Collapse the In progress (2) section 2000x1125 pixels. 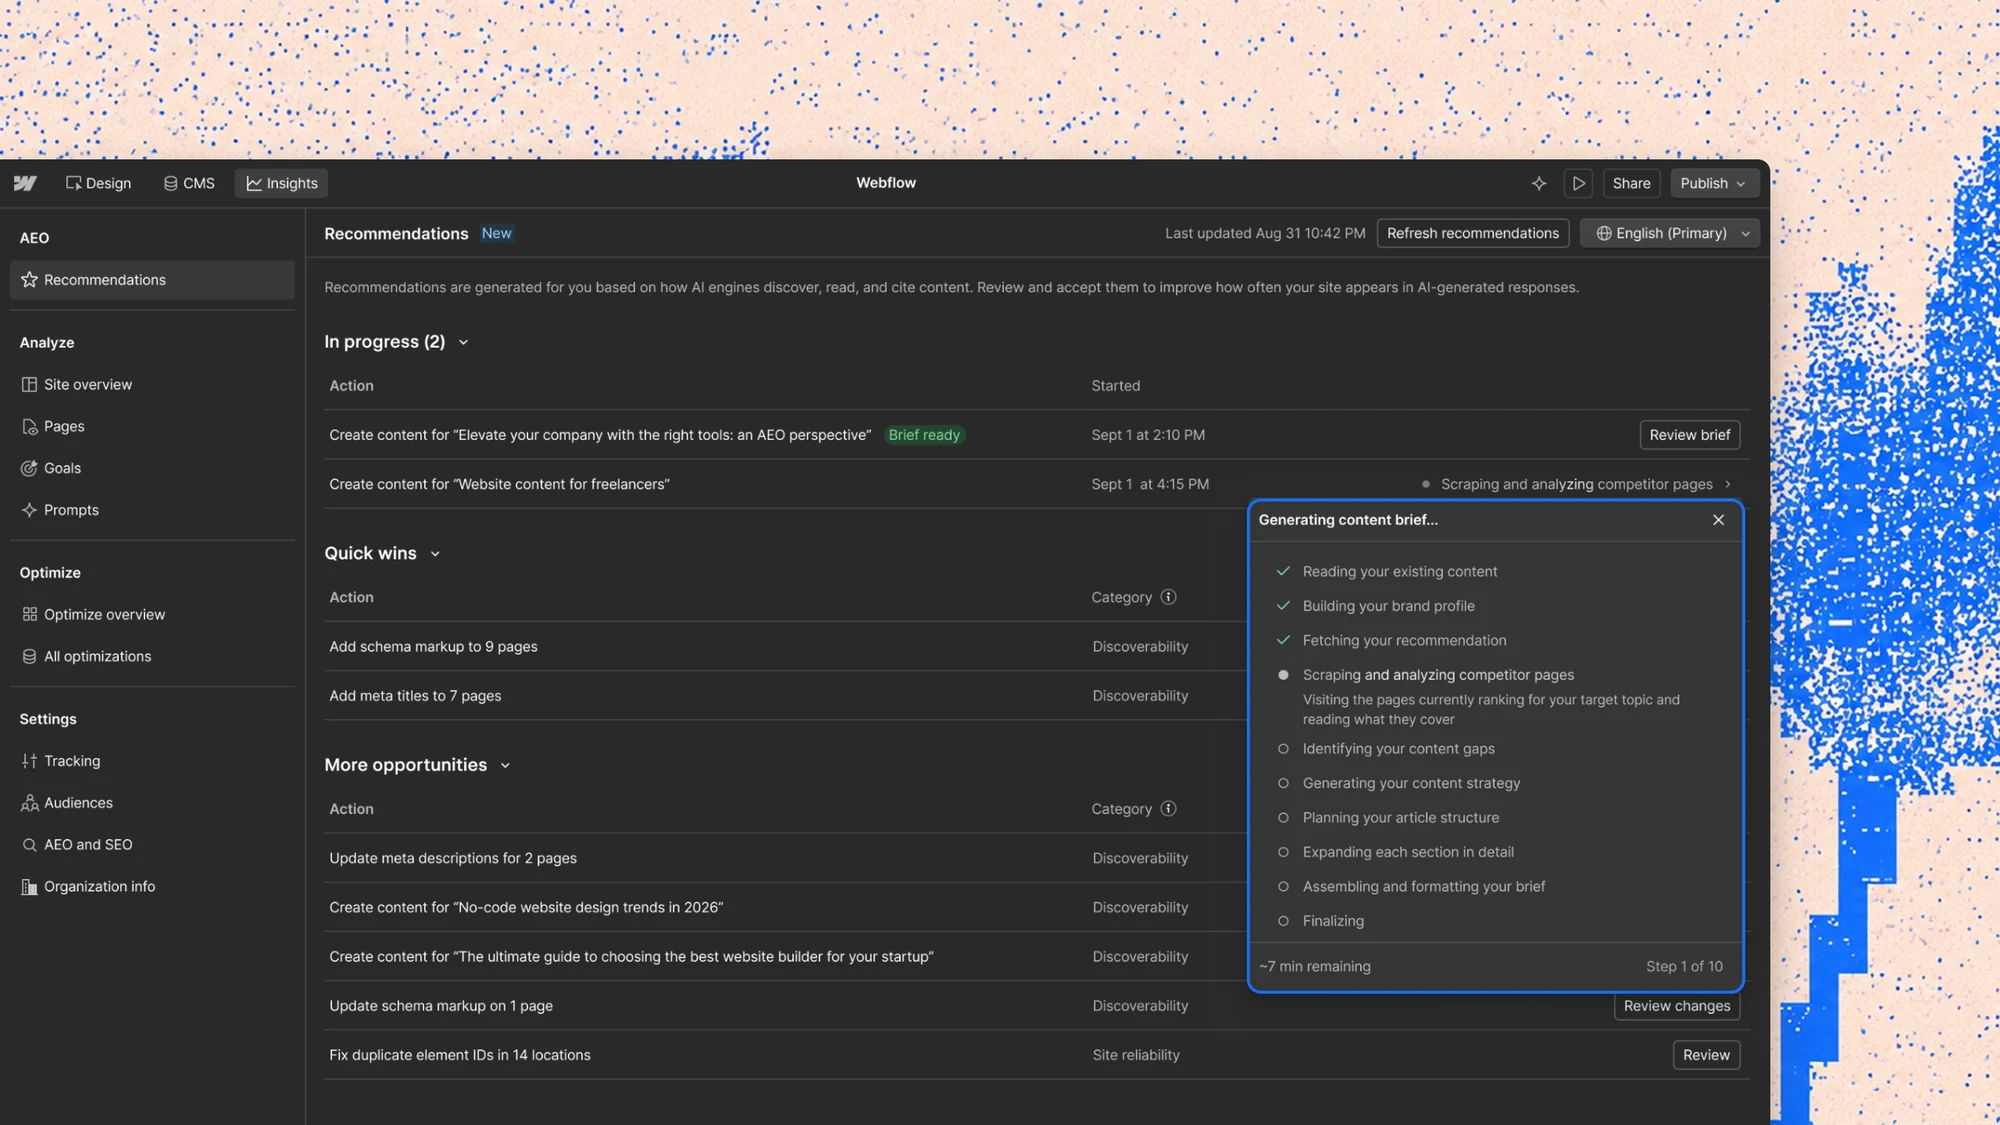coord(463,342)
